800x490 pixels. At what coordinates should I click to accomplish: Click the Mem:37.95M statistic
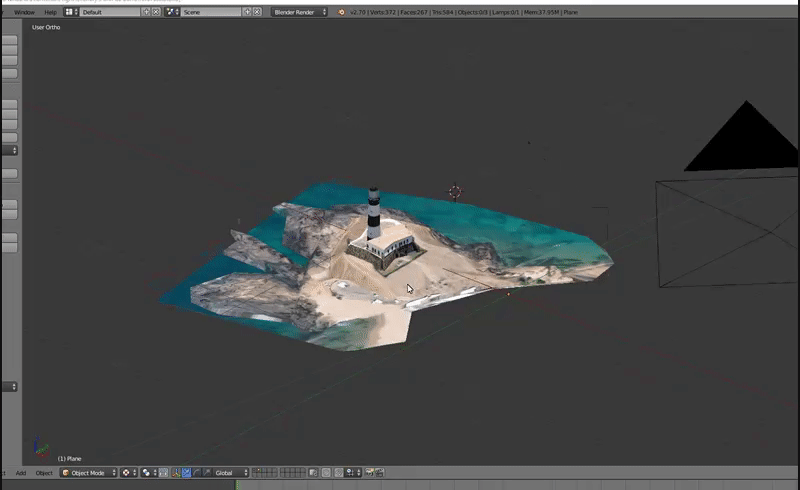coord(541,12)
